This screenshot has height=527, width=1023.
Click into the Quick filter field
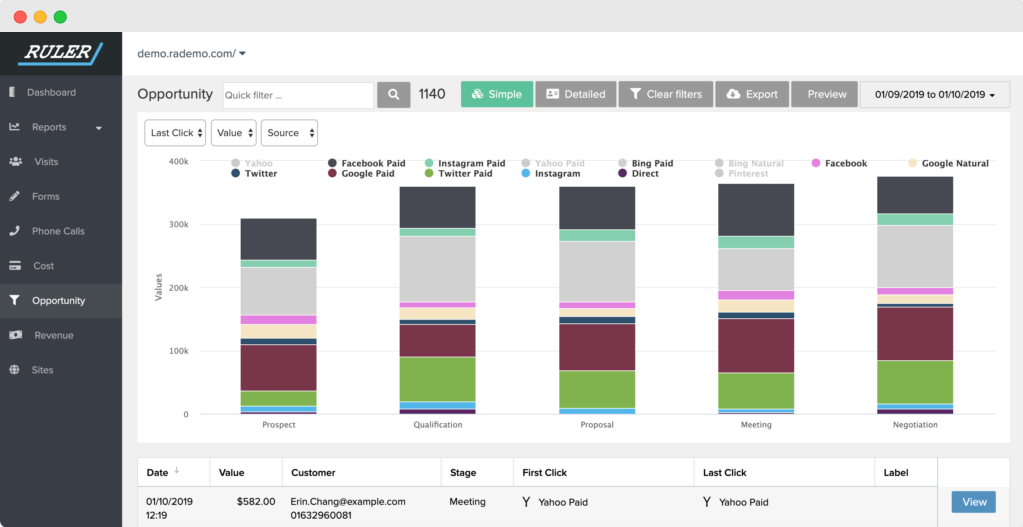pos(297,95)
